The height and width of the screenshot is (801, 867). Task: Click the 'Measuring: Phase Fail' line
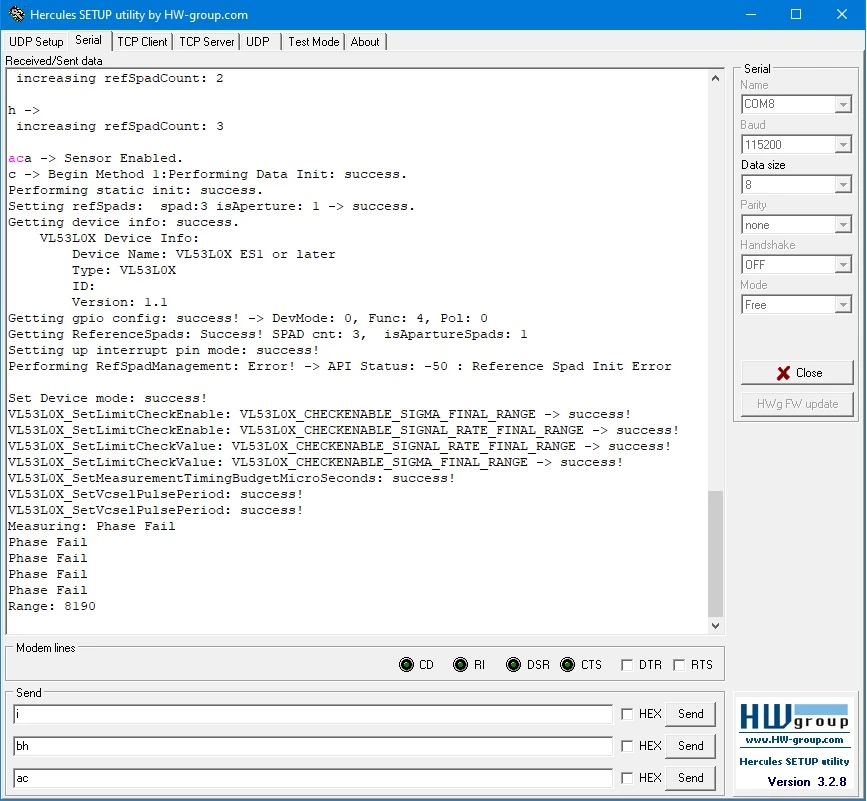(x=91, y=526)
